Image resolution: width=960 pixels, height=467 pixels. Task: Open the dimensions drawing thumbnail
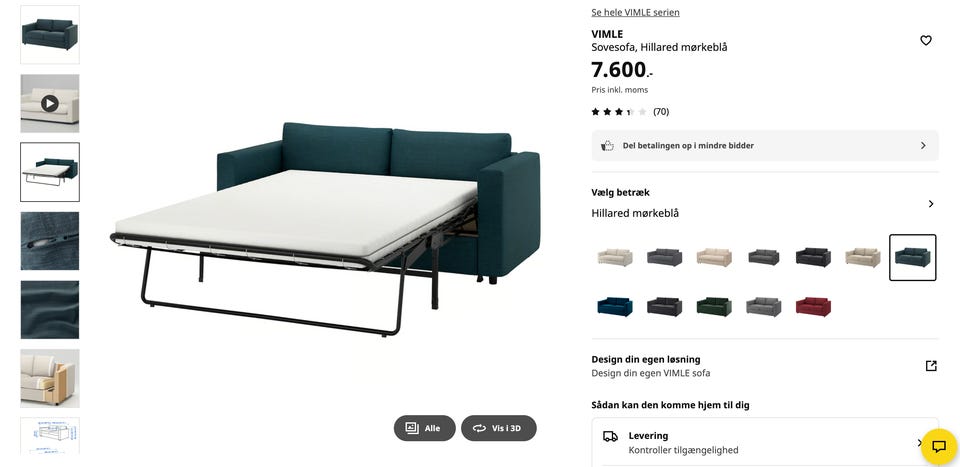click(50, 435)
